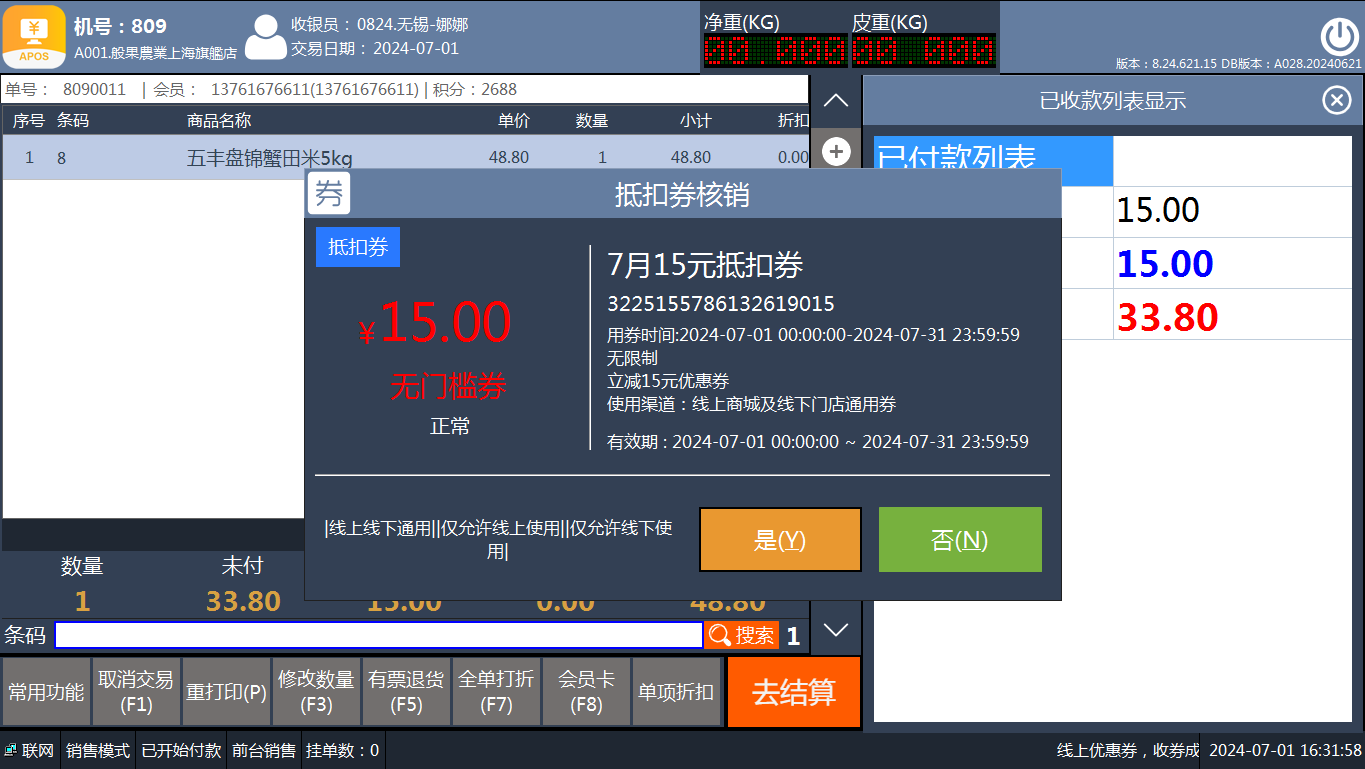1365x769 pixels.
Task: Click the power exit icon
Action: point(1339,37)
